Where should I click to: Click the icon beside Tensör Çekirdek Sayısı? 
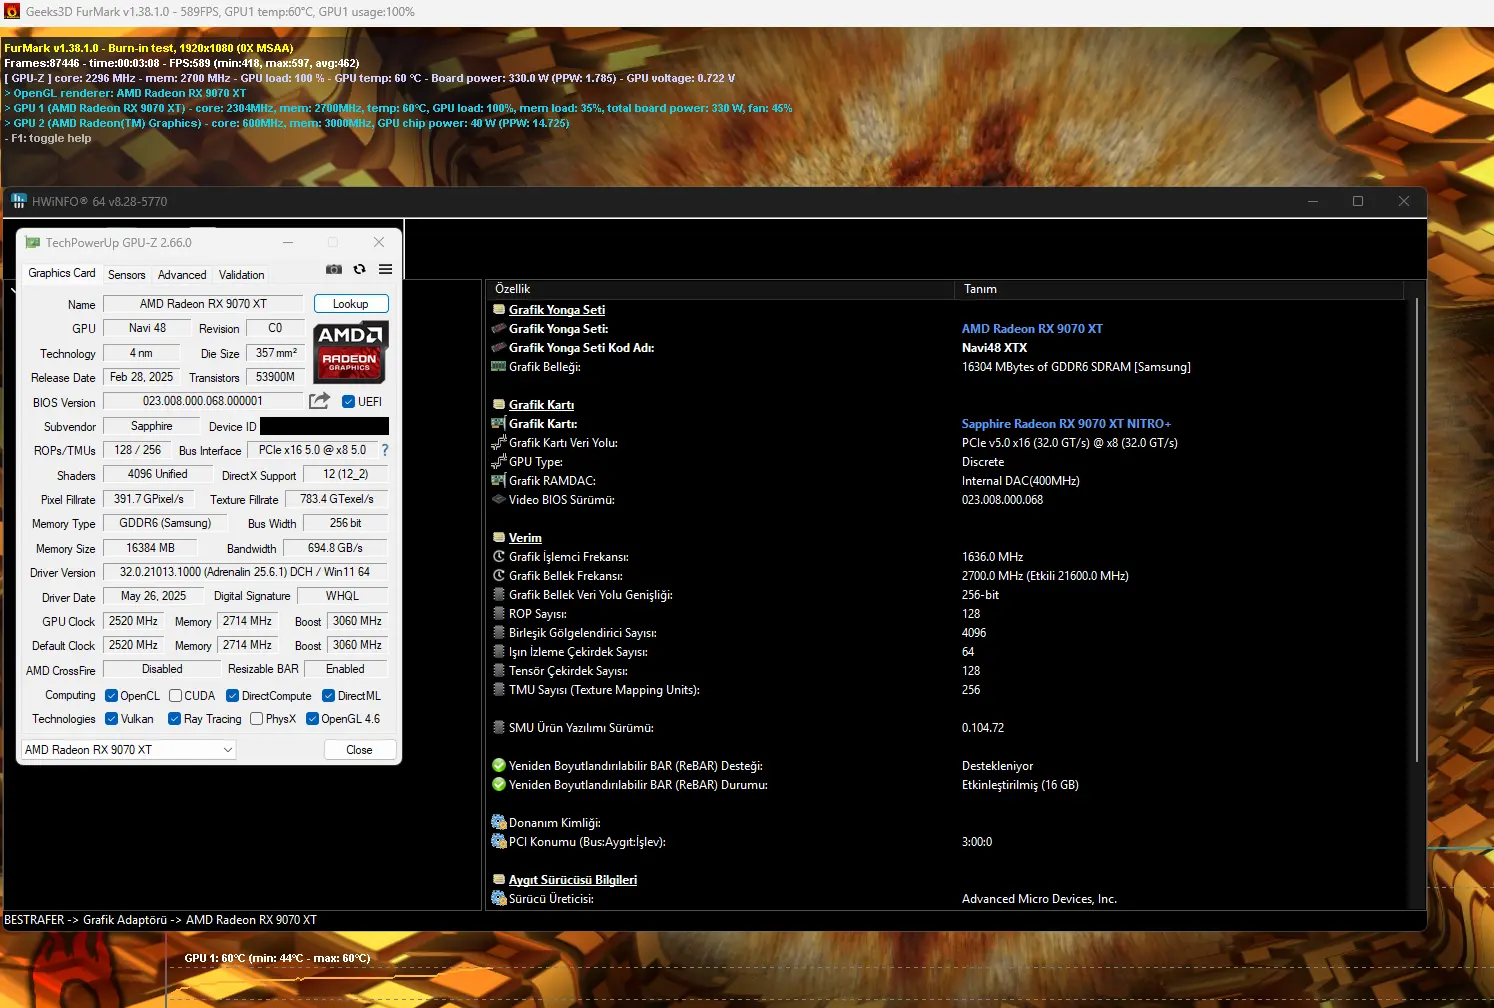tap(499, 670)
